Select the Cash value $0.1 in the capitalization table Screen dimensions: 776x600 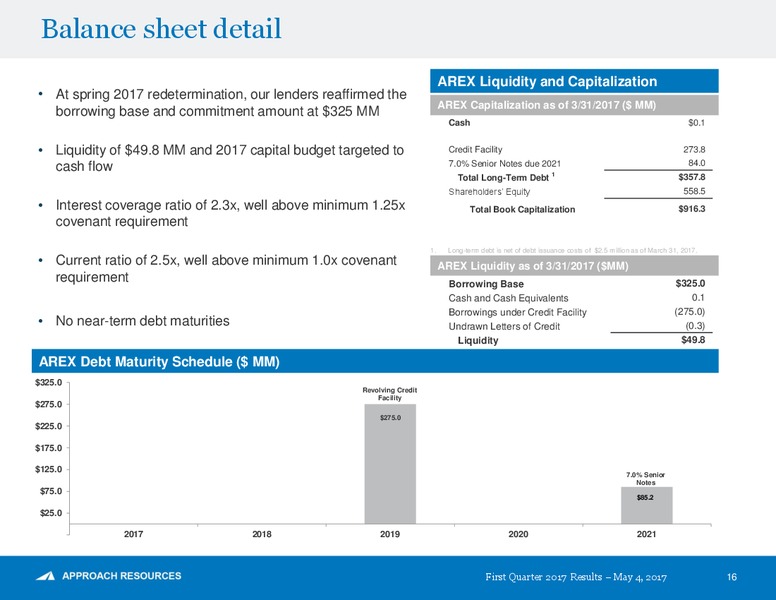click(696, 123)
